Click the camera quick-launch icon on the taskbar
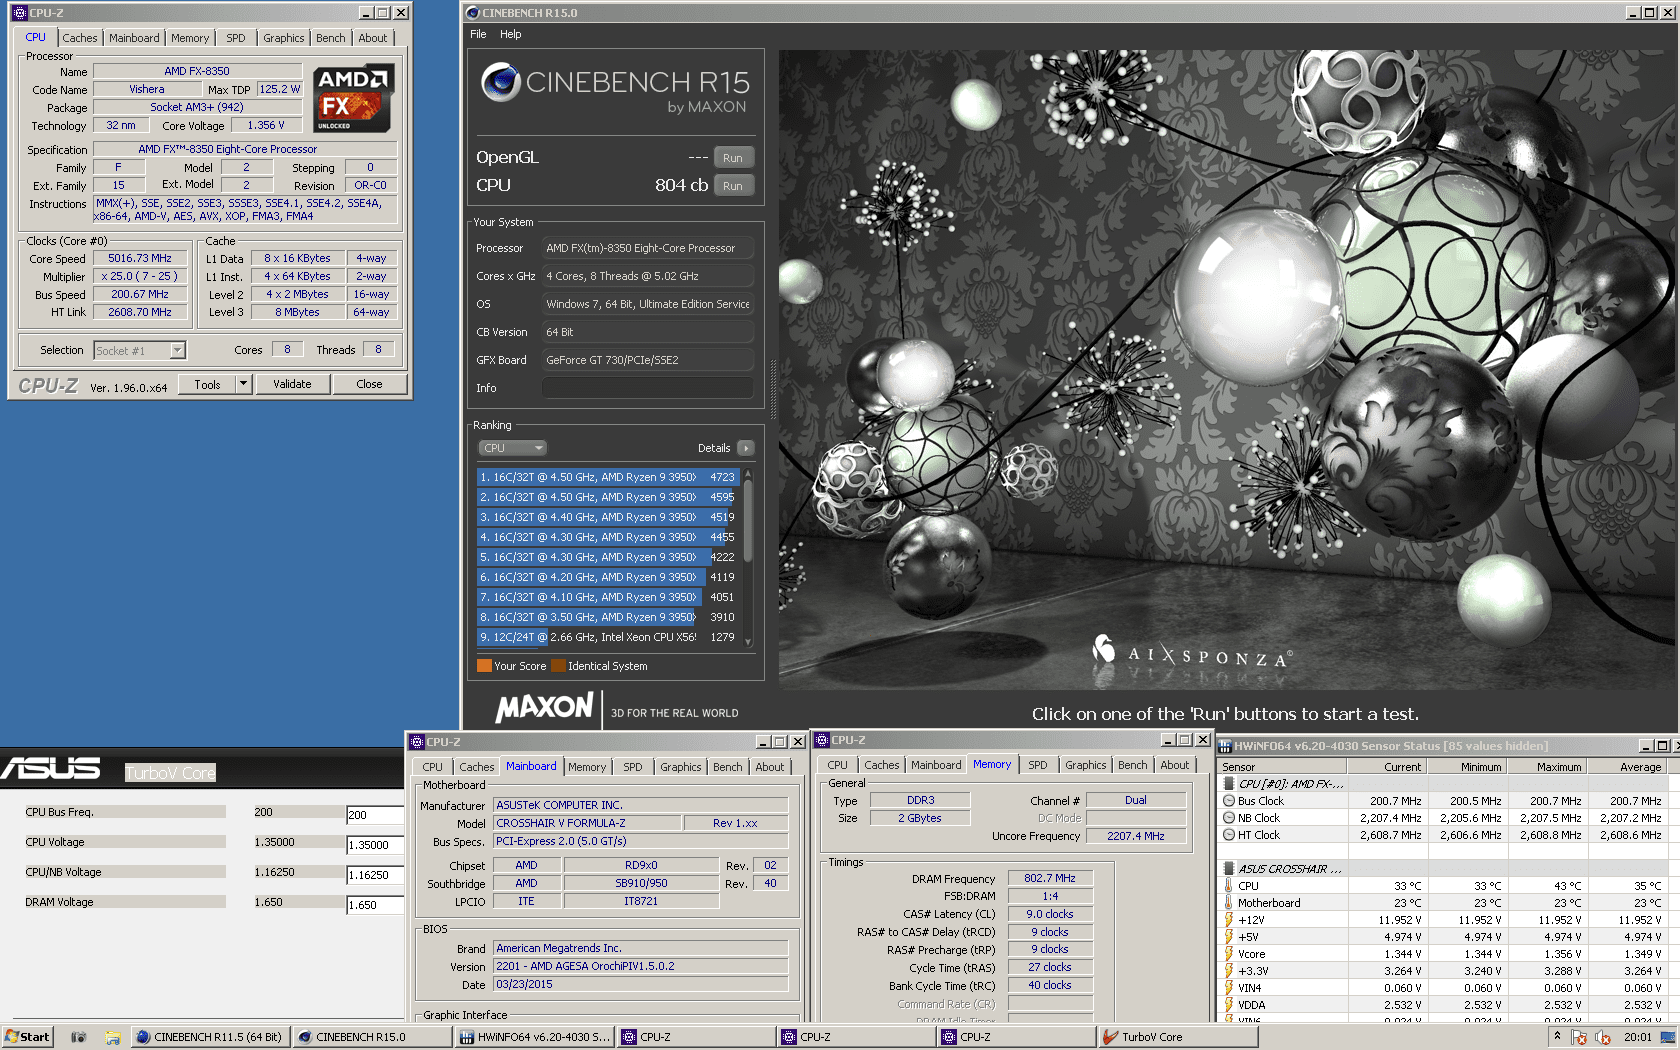The width and height of the screenshot is (1680, 1050). [79, 1037]
